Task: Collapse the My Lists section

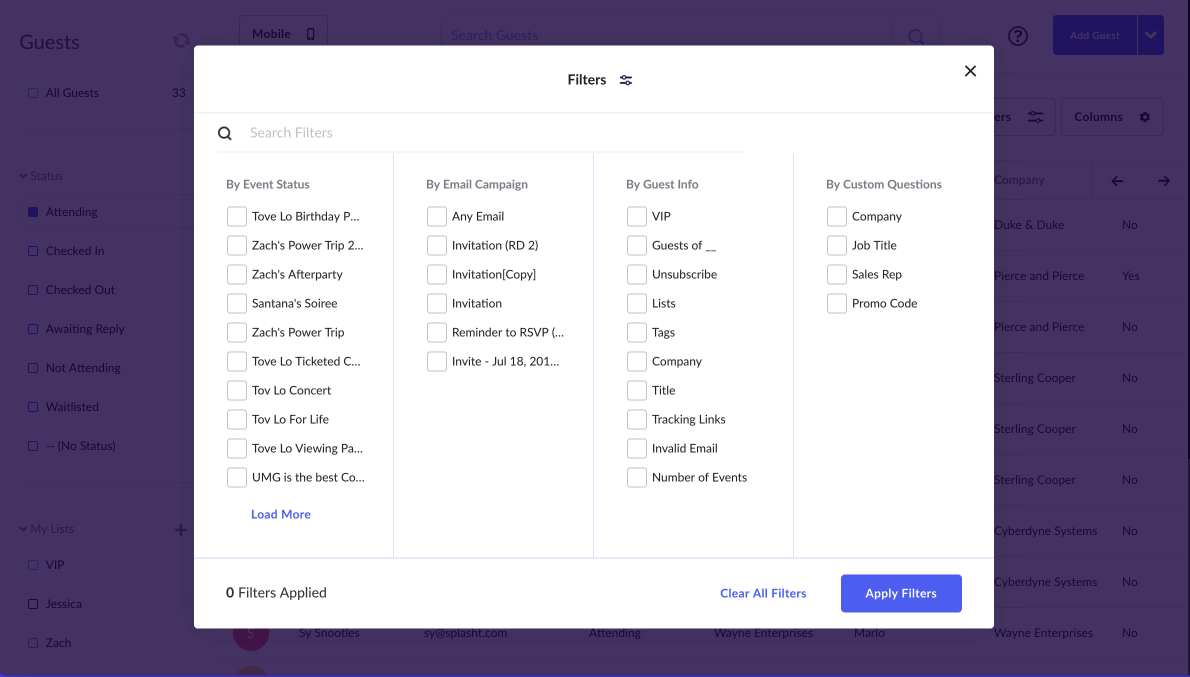Action: point(23,529)
